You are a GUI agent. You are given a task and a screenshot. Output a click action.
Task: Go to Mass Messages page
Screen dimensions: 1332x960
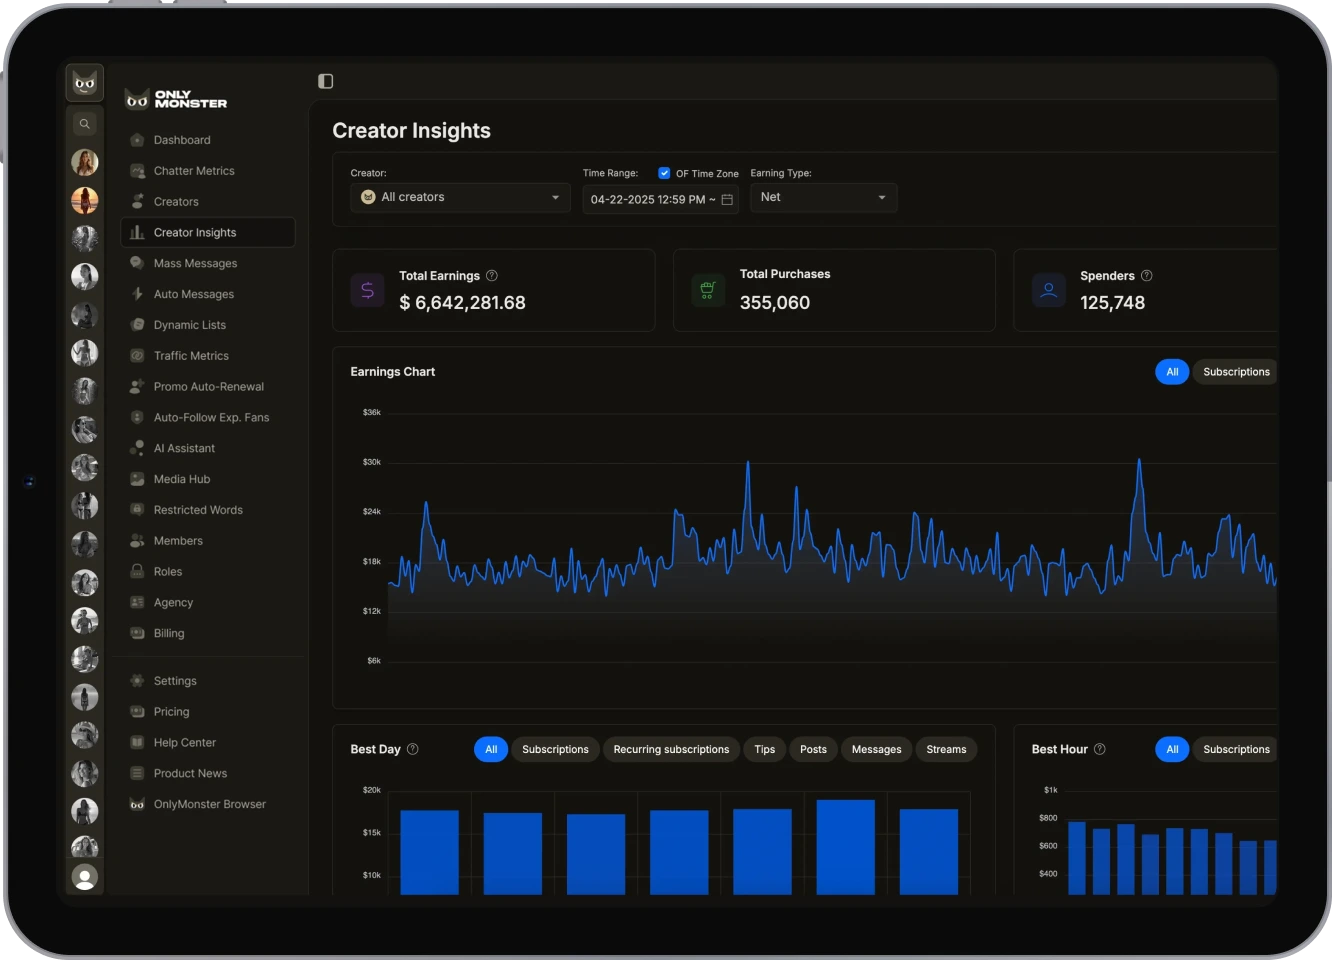coord(195,264)
